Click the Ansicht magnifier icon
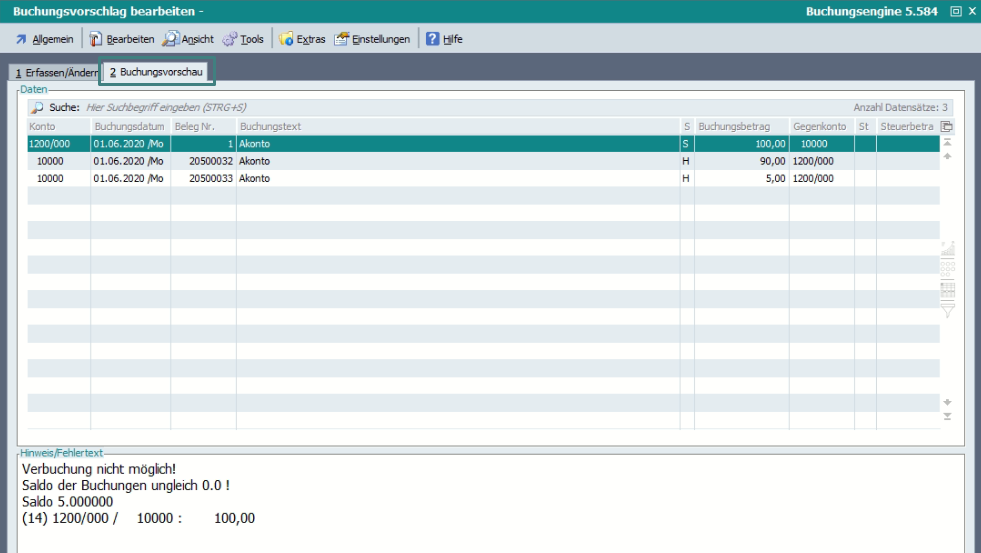 (171, 39)
